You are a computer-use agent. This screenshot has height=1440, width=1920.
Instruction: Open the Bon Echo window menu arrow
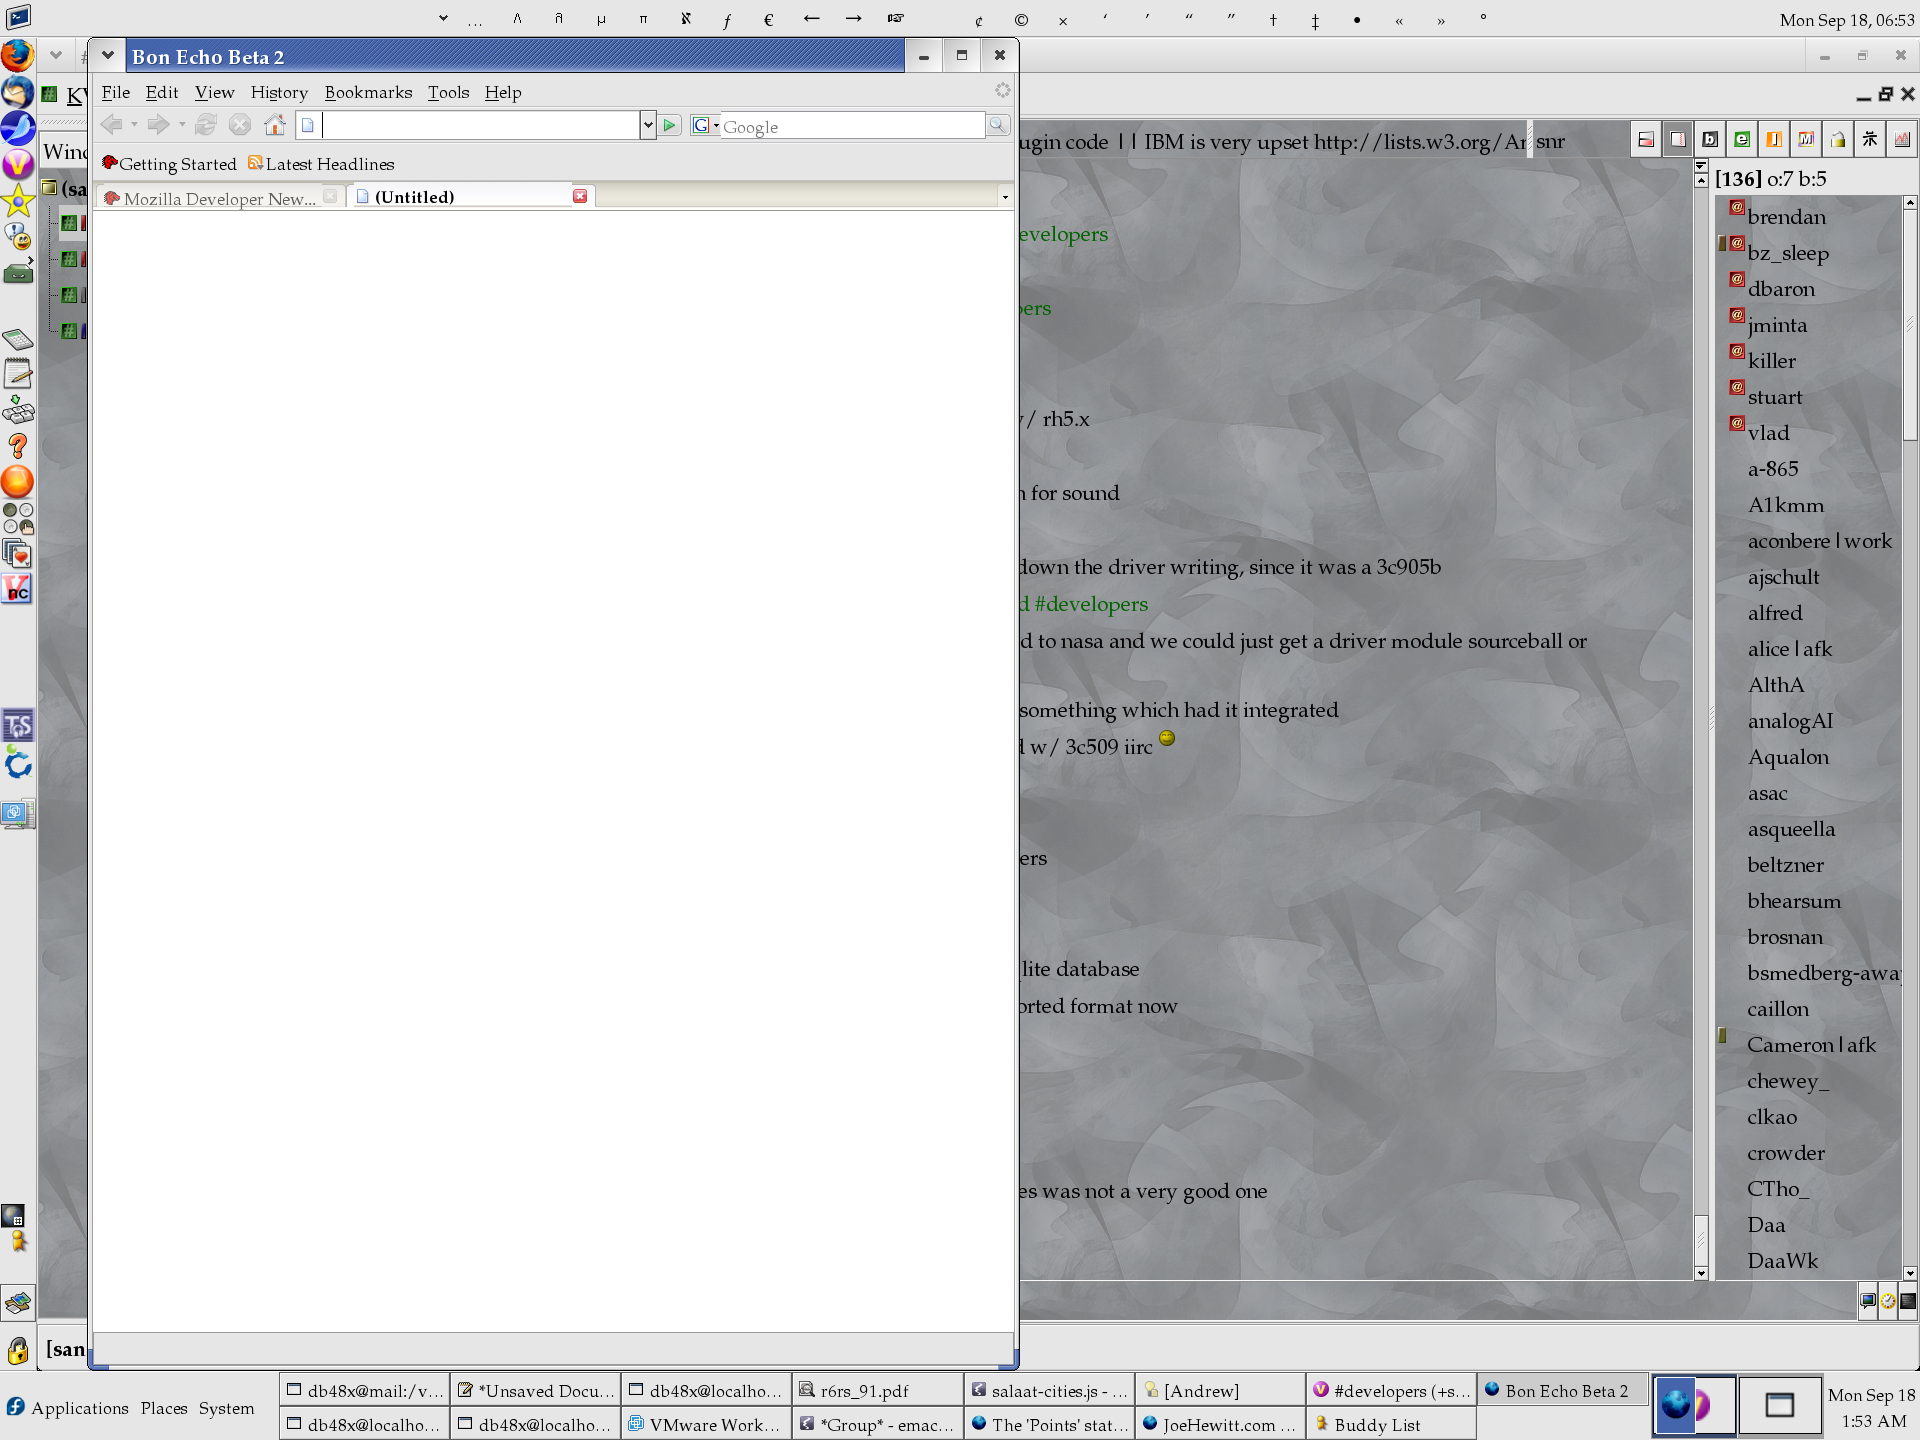pos(108,56)
